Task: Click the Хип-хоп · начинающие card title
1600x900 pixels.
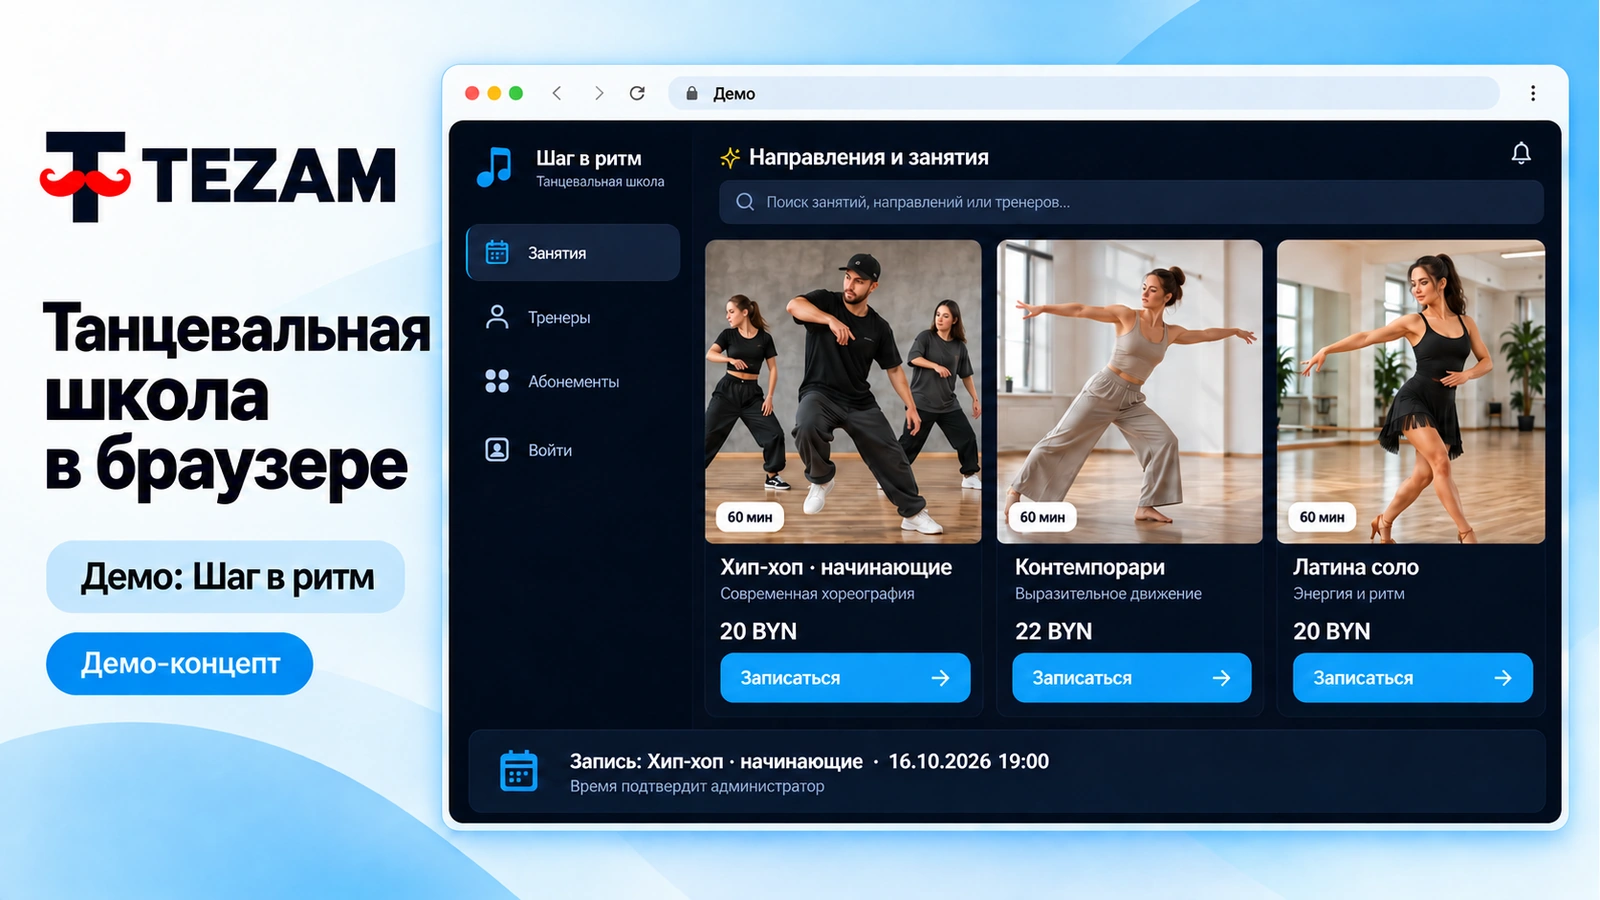Action: point(836,567)
